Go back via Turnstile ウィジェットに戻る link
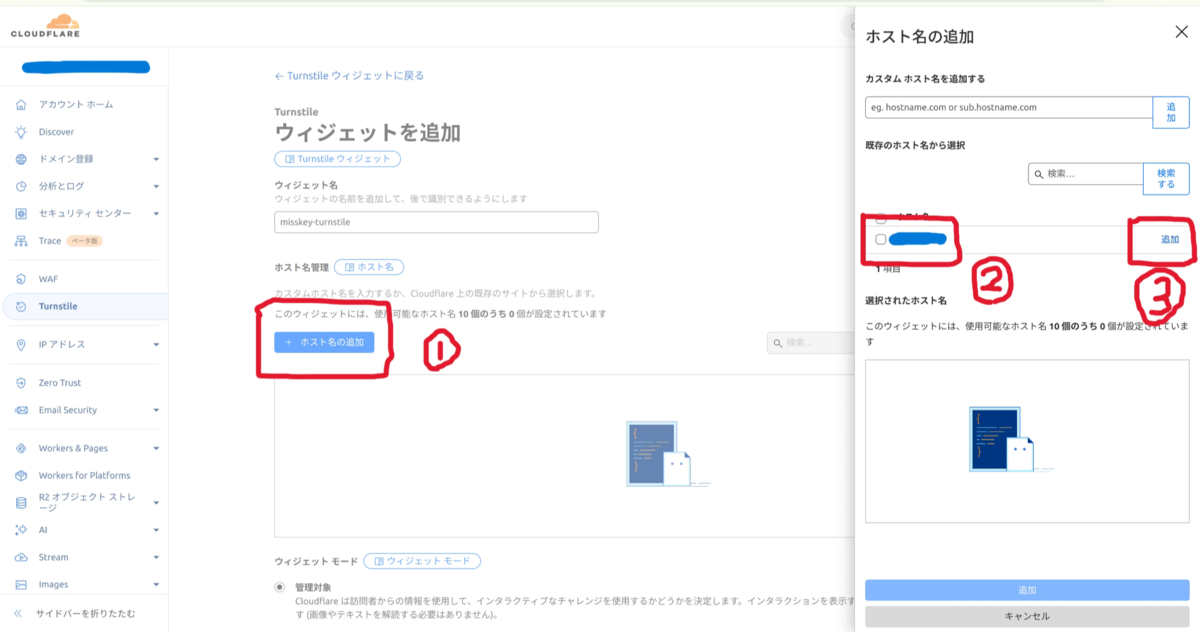Viewport: 1200px width, 632px height. tap(349, 75)
